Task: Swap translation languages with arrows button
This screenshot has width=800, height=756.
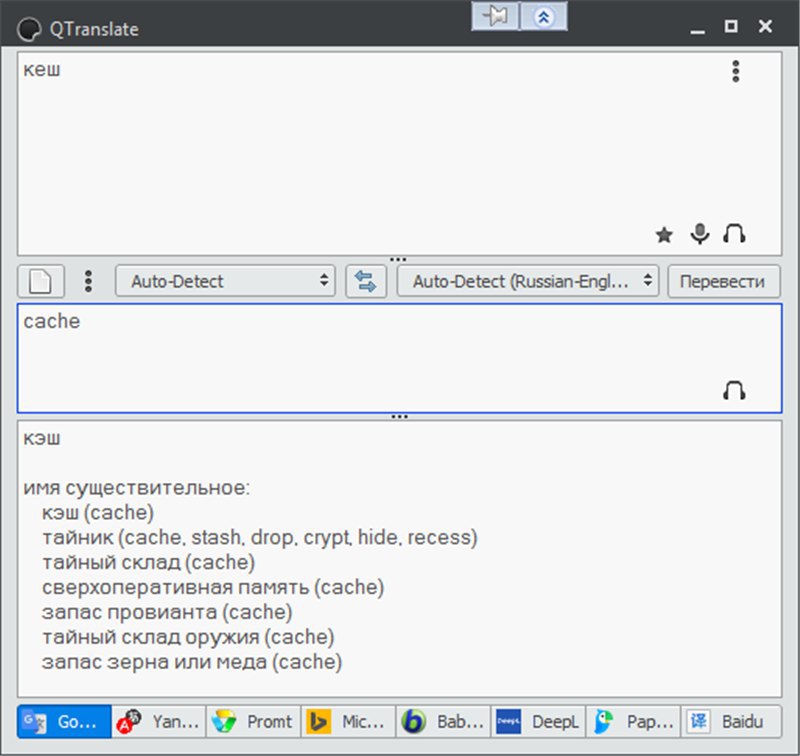Action: pos(366,281)
